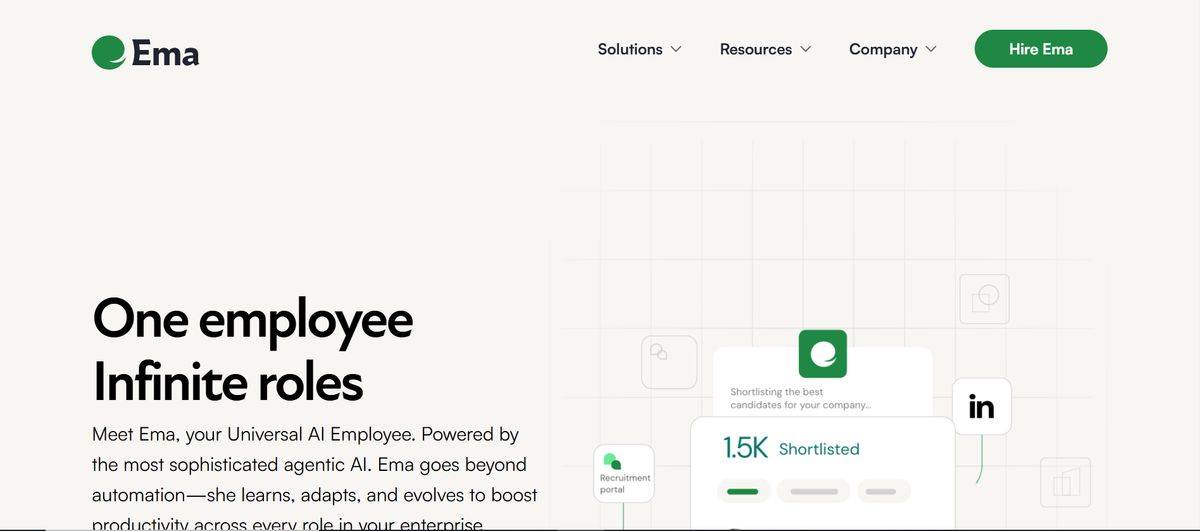
Task: Click the 1.5K Shortlisted stat text
Action: click(791, 449)
